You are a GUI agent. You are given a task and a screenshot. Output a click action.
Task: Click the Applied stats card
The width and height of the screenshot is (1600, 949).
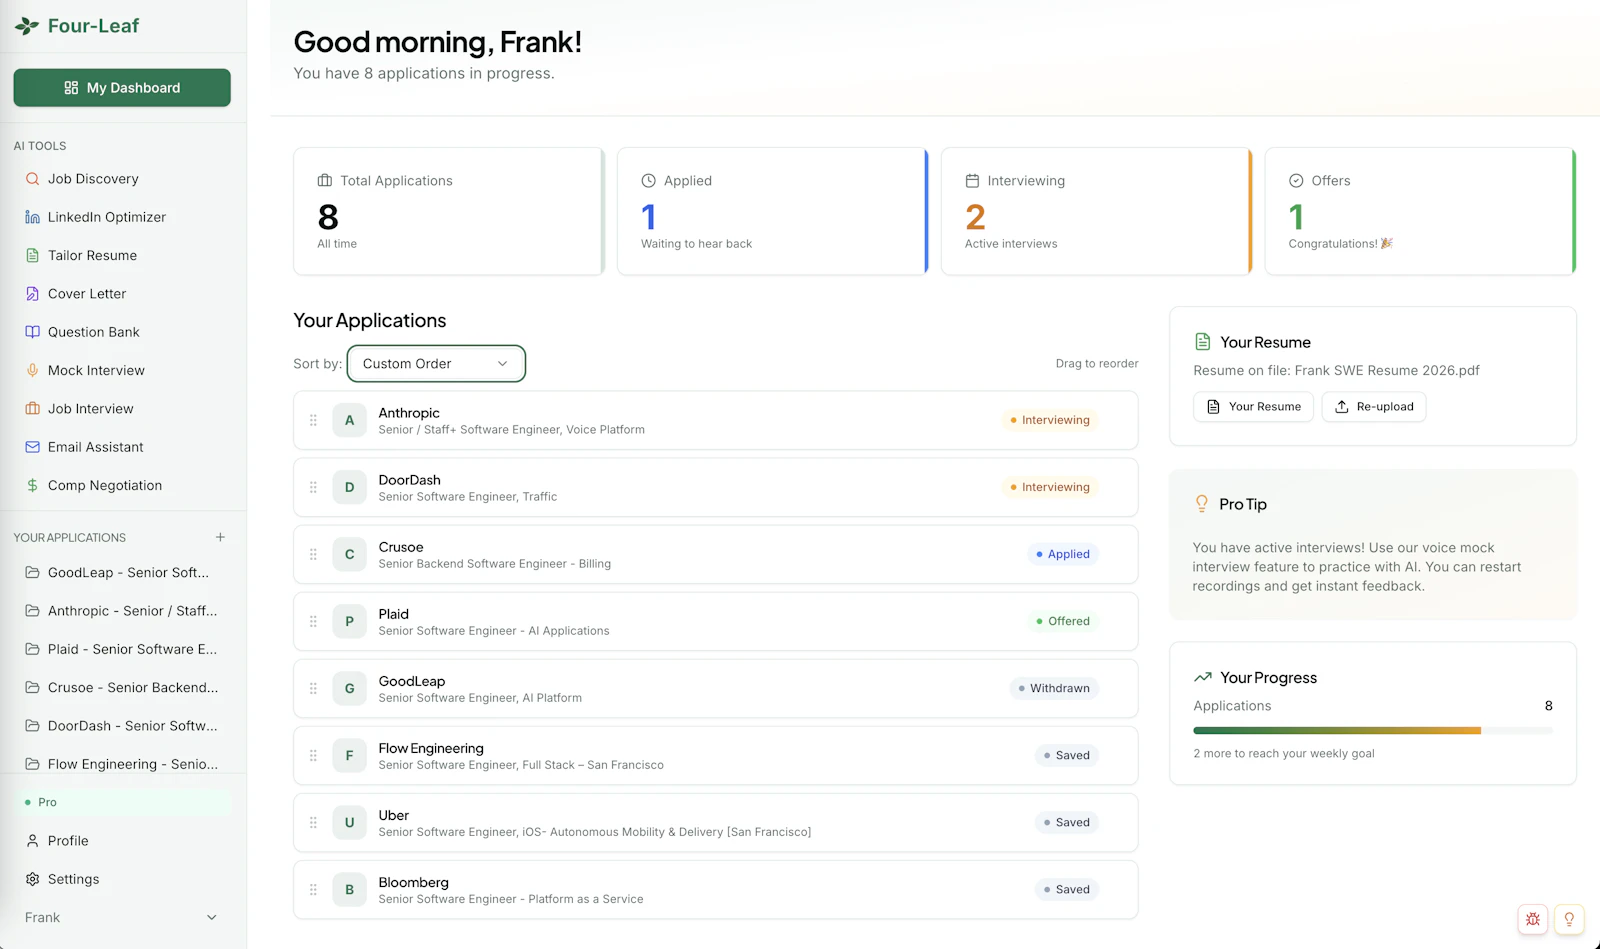coord(773,211)
